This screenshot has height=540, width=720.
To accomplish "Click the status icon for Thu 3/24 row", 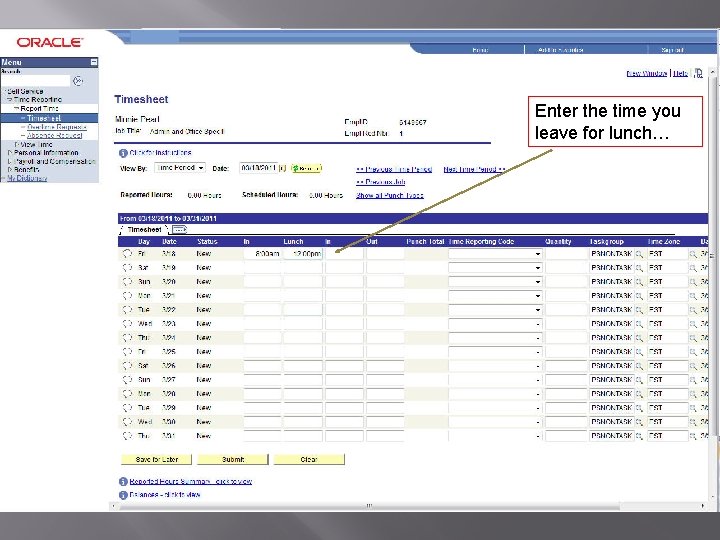I will coord(127,338).
